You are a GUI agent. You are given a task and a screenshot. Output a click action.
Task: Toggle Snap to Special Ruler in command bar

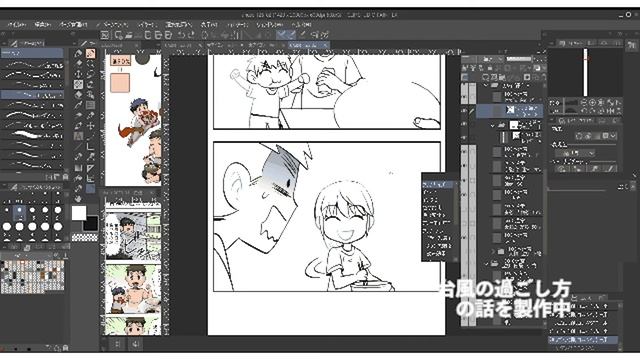(292, 35)
